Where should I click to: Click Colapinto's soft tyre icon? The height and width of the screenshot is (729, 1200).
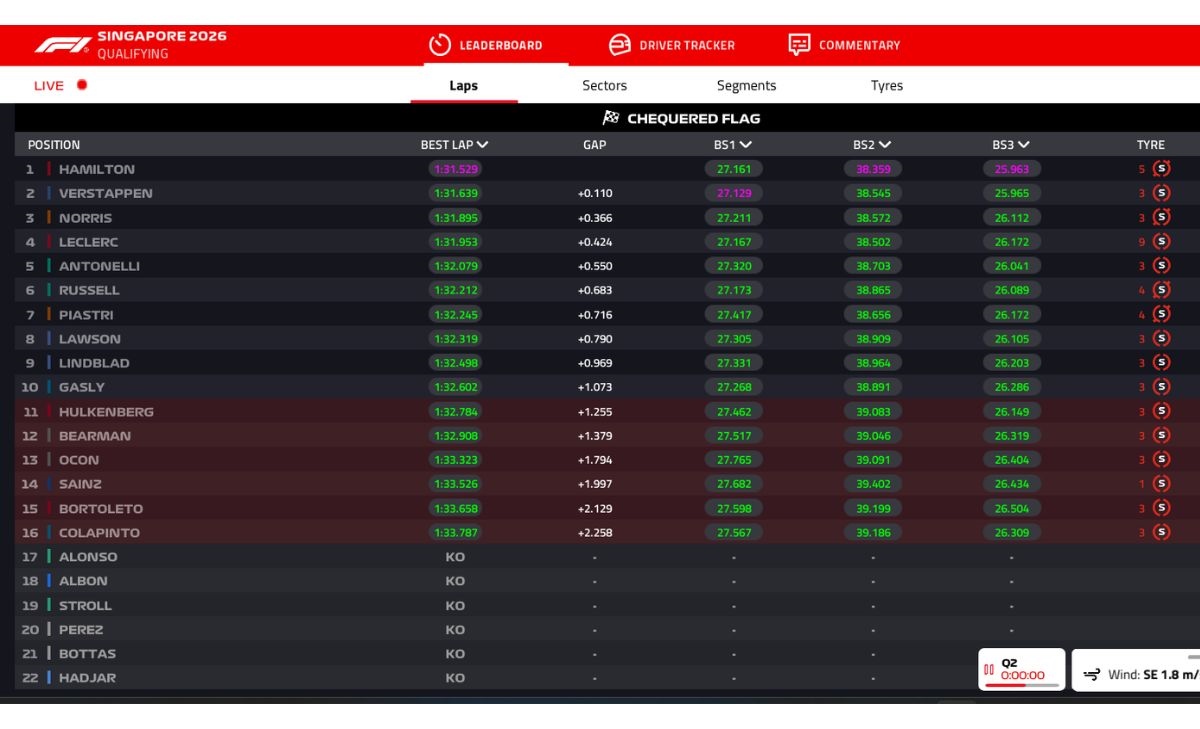click(1161, 533)
